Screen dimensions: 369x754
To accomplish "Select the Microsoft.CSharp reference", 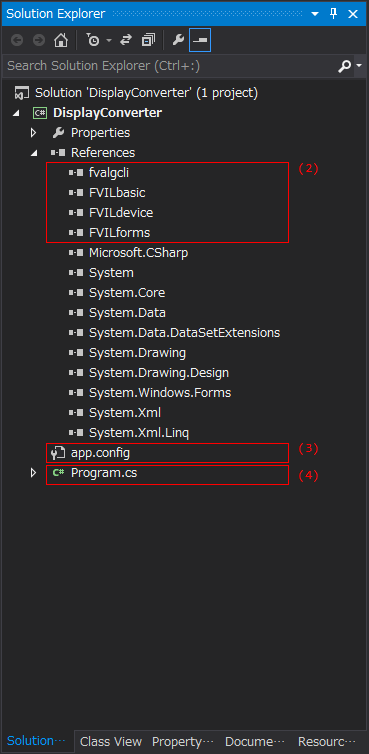I will pos(139,252).
